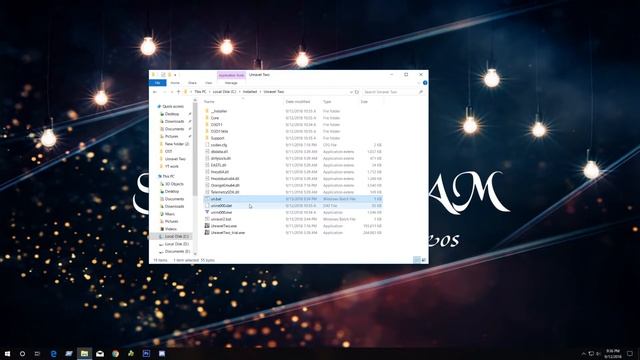Switch to the Share ribbon tab

(x=192, y=83)
